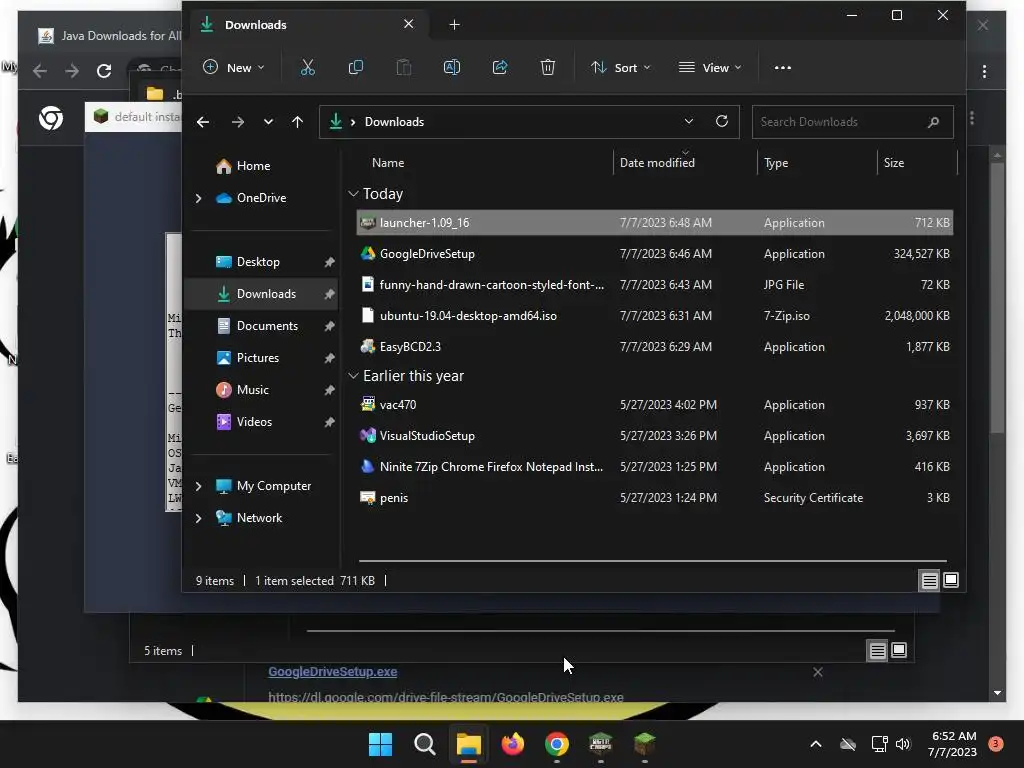Click the Delete trash icon
Image resolution: width=1024 pixels, height=768 pixels.
click(548, 67)
